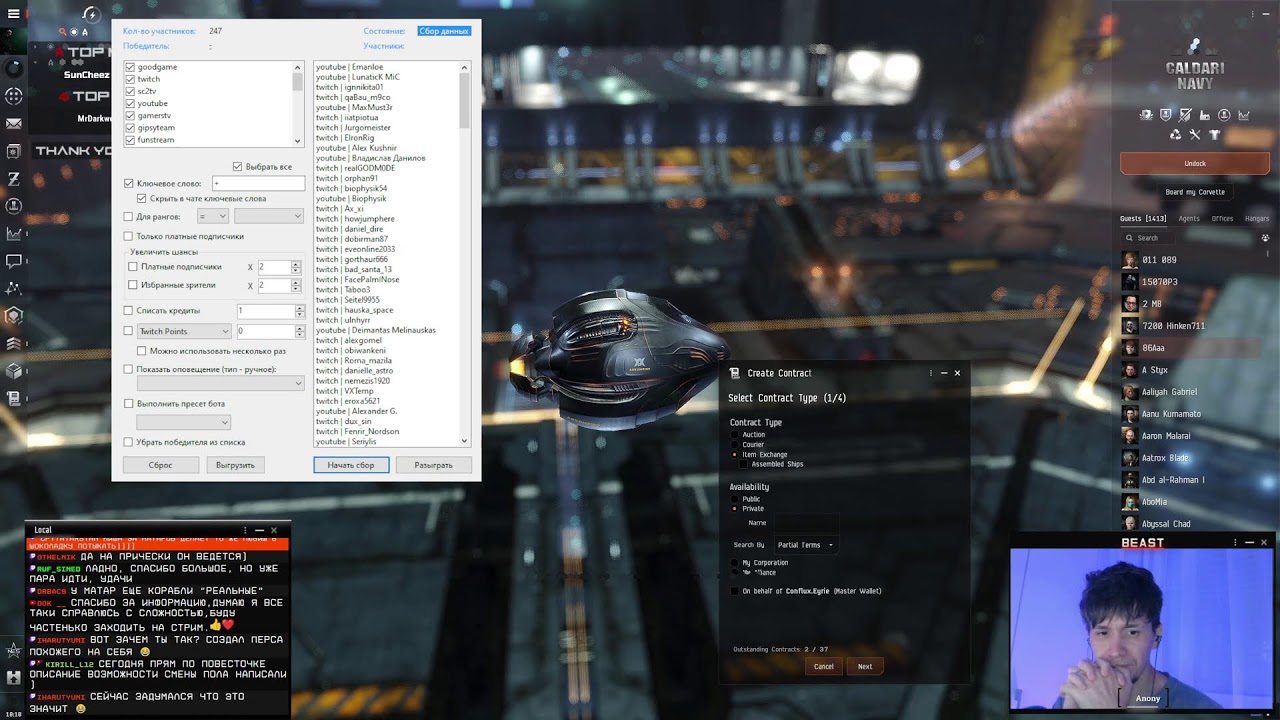
Task: Open the Wallet safe icon in sidebar
Action: pyautogui.click(x=14, y=151)
